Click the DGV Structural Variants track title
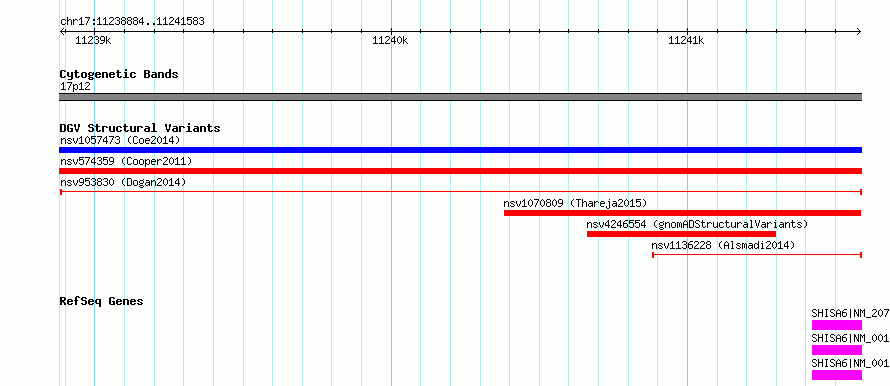Viewport: 890px width, 386px height. [140, 128]
